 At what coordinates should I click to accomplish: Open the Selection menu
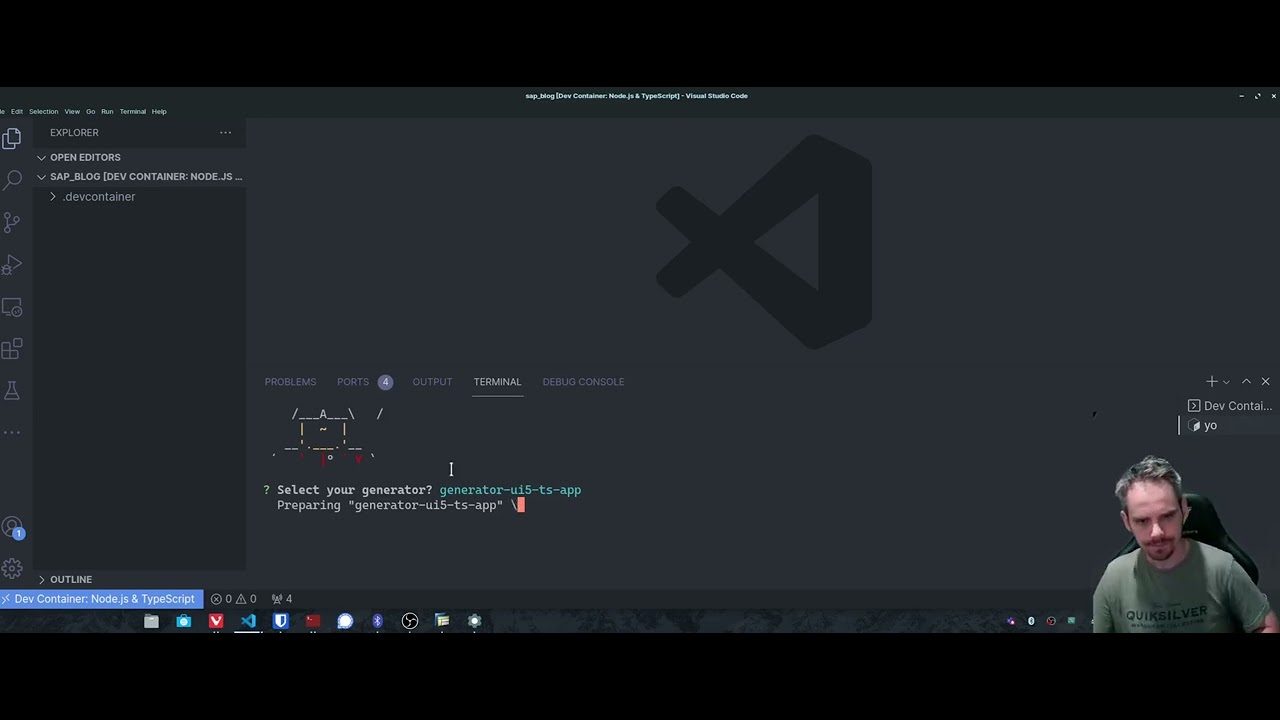pyautogui.click(x=43, y=111)
